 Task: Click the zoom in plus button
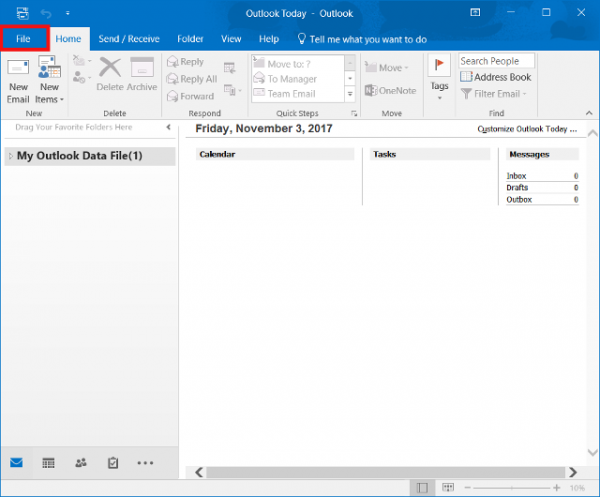(557, 488)
